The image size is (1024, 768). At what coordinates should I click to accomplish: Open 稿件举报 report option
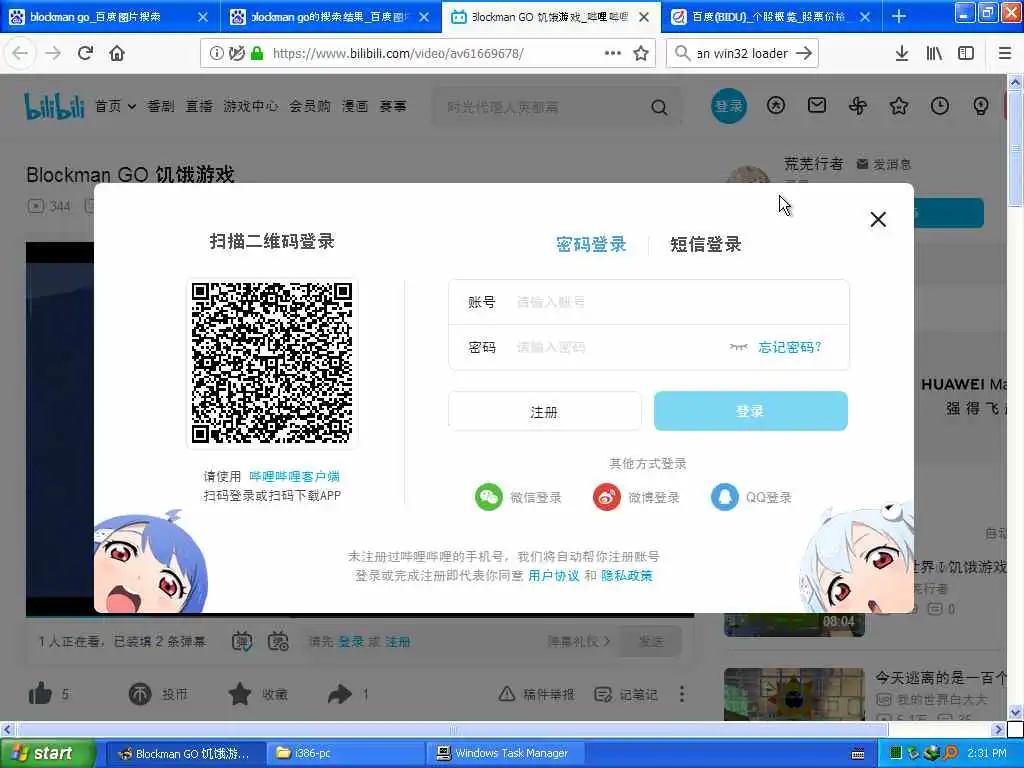coord(537,694)
